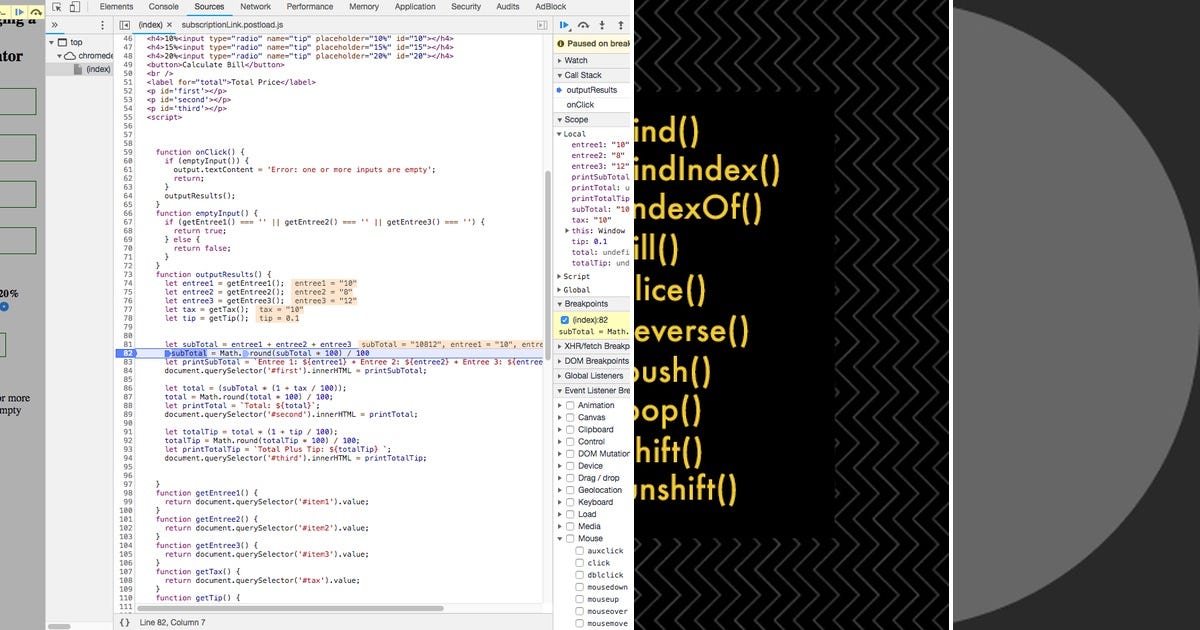
Task: Switch to the Network tab
Action: click(255, 6)
